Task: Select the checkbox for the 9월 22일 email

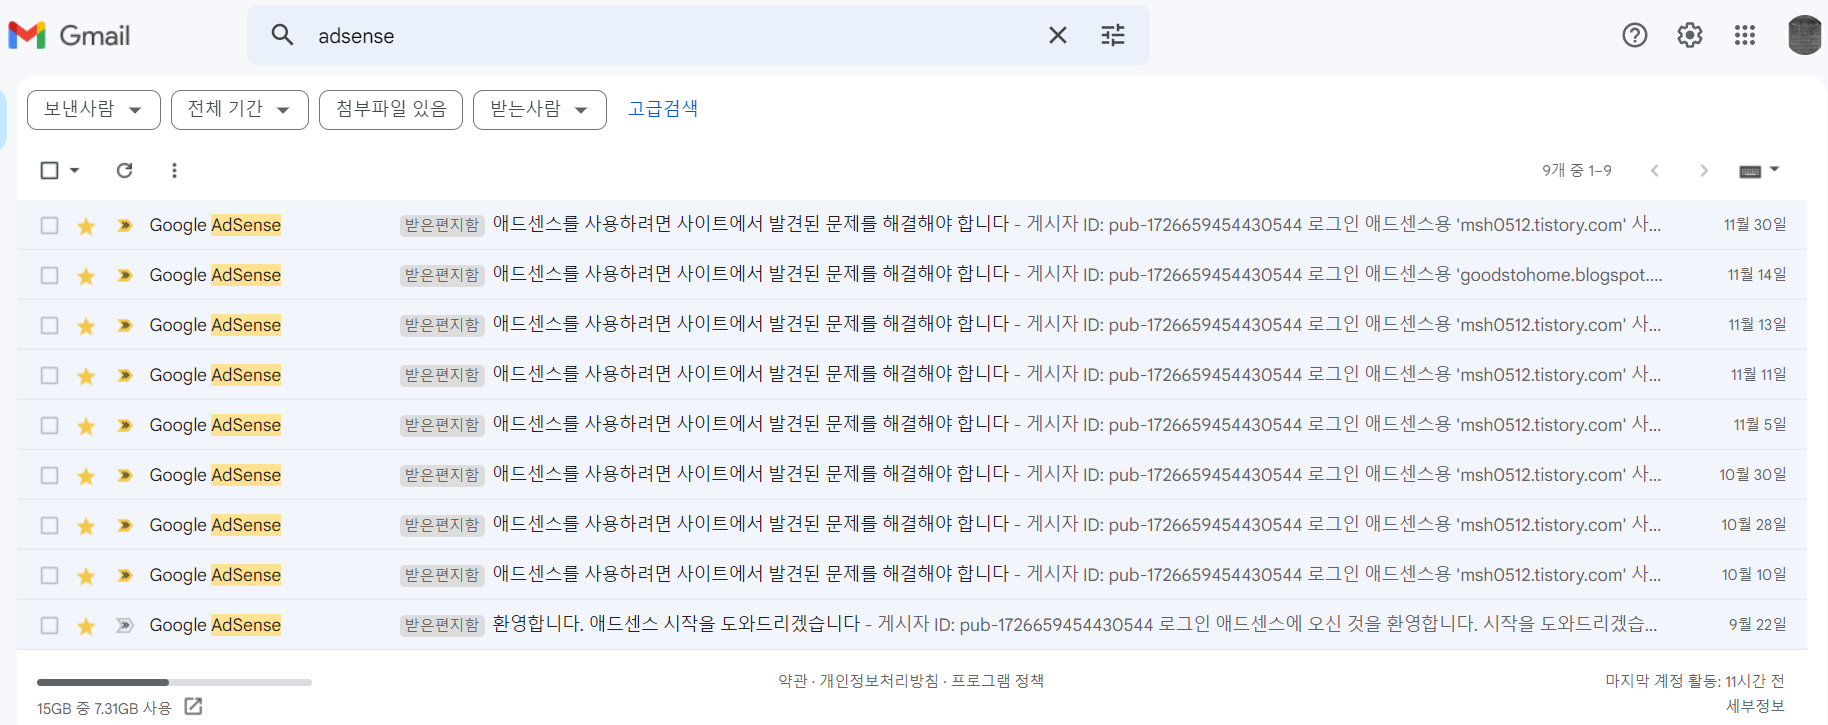Action: (x=49, y=625)
